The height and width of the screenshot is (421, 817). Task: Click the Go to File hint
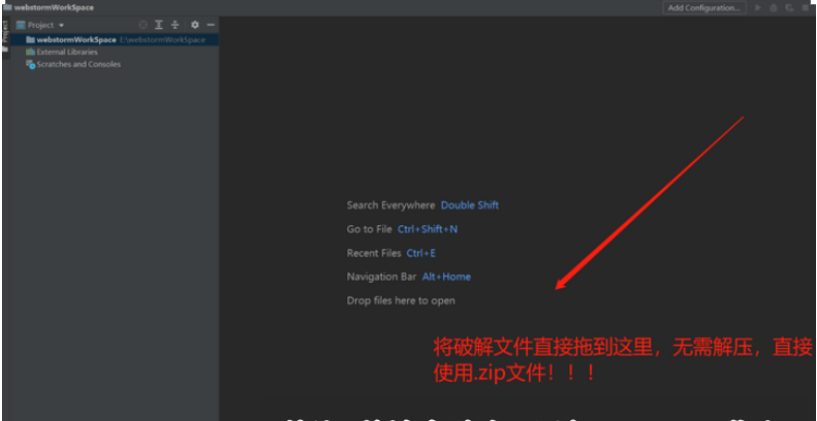point(369,229)
